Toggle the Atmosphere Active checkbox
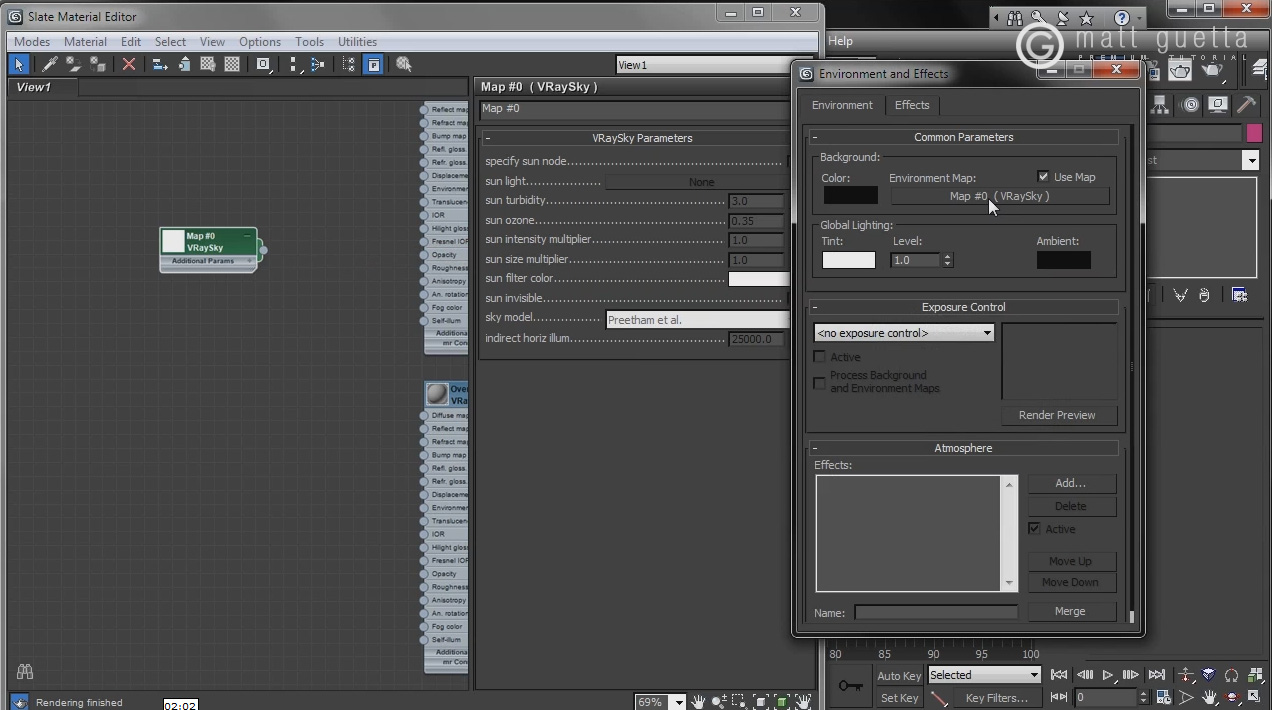 (x=1035, y=529)
